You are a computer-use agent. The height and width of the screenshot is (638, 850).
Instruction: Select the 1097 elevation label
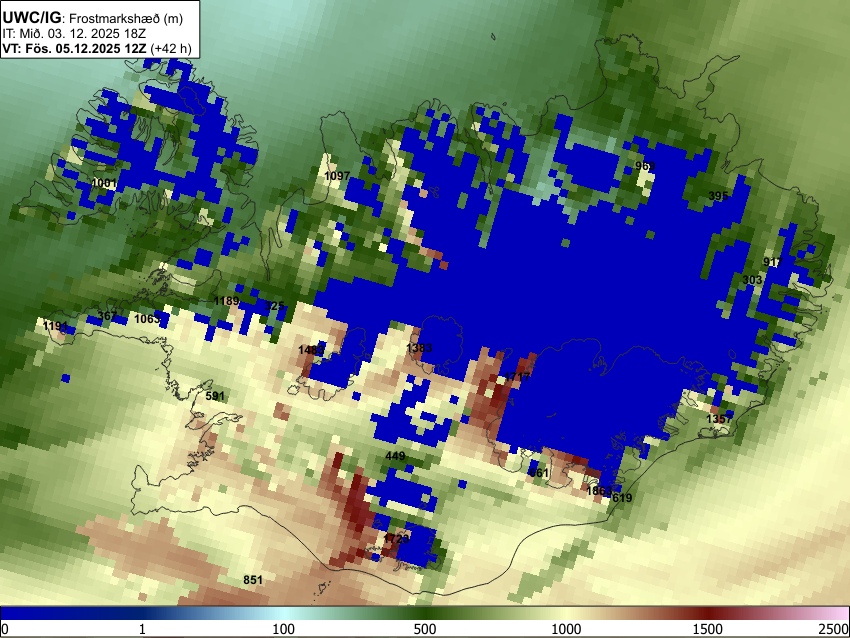337,176
